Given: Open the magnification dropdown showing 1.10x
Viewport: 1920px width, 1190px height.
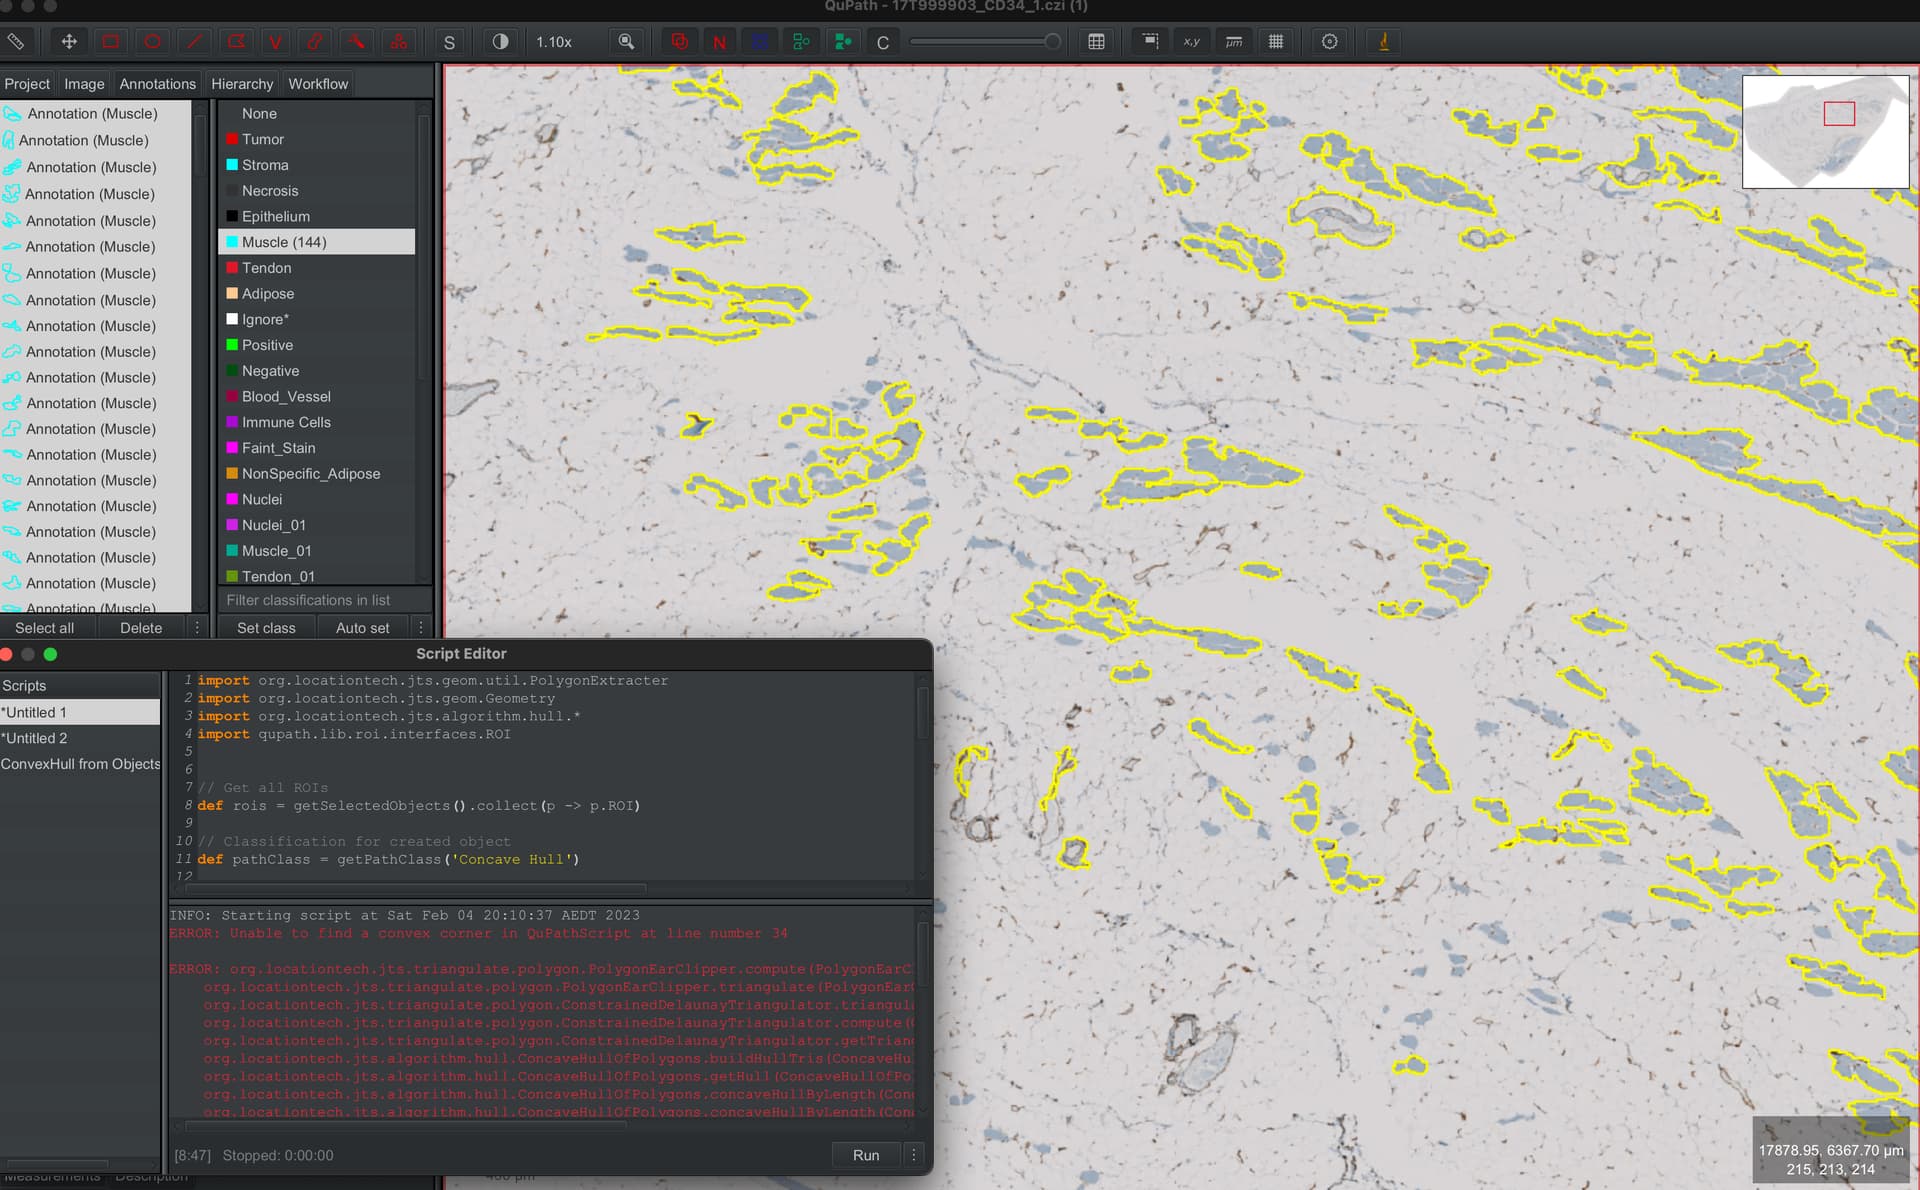Looking at the screenshot, I should coord(553,41).
